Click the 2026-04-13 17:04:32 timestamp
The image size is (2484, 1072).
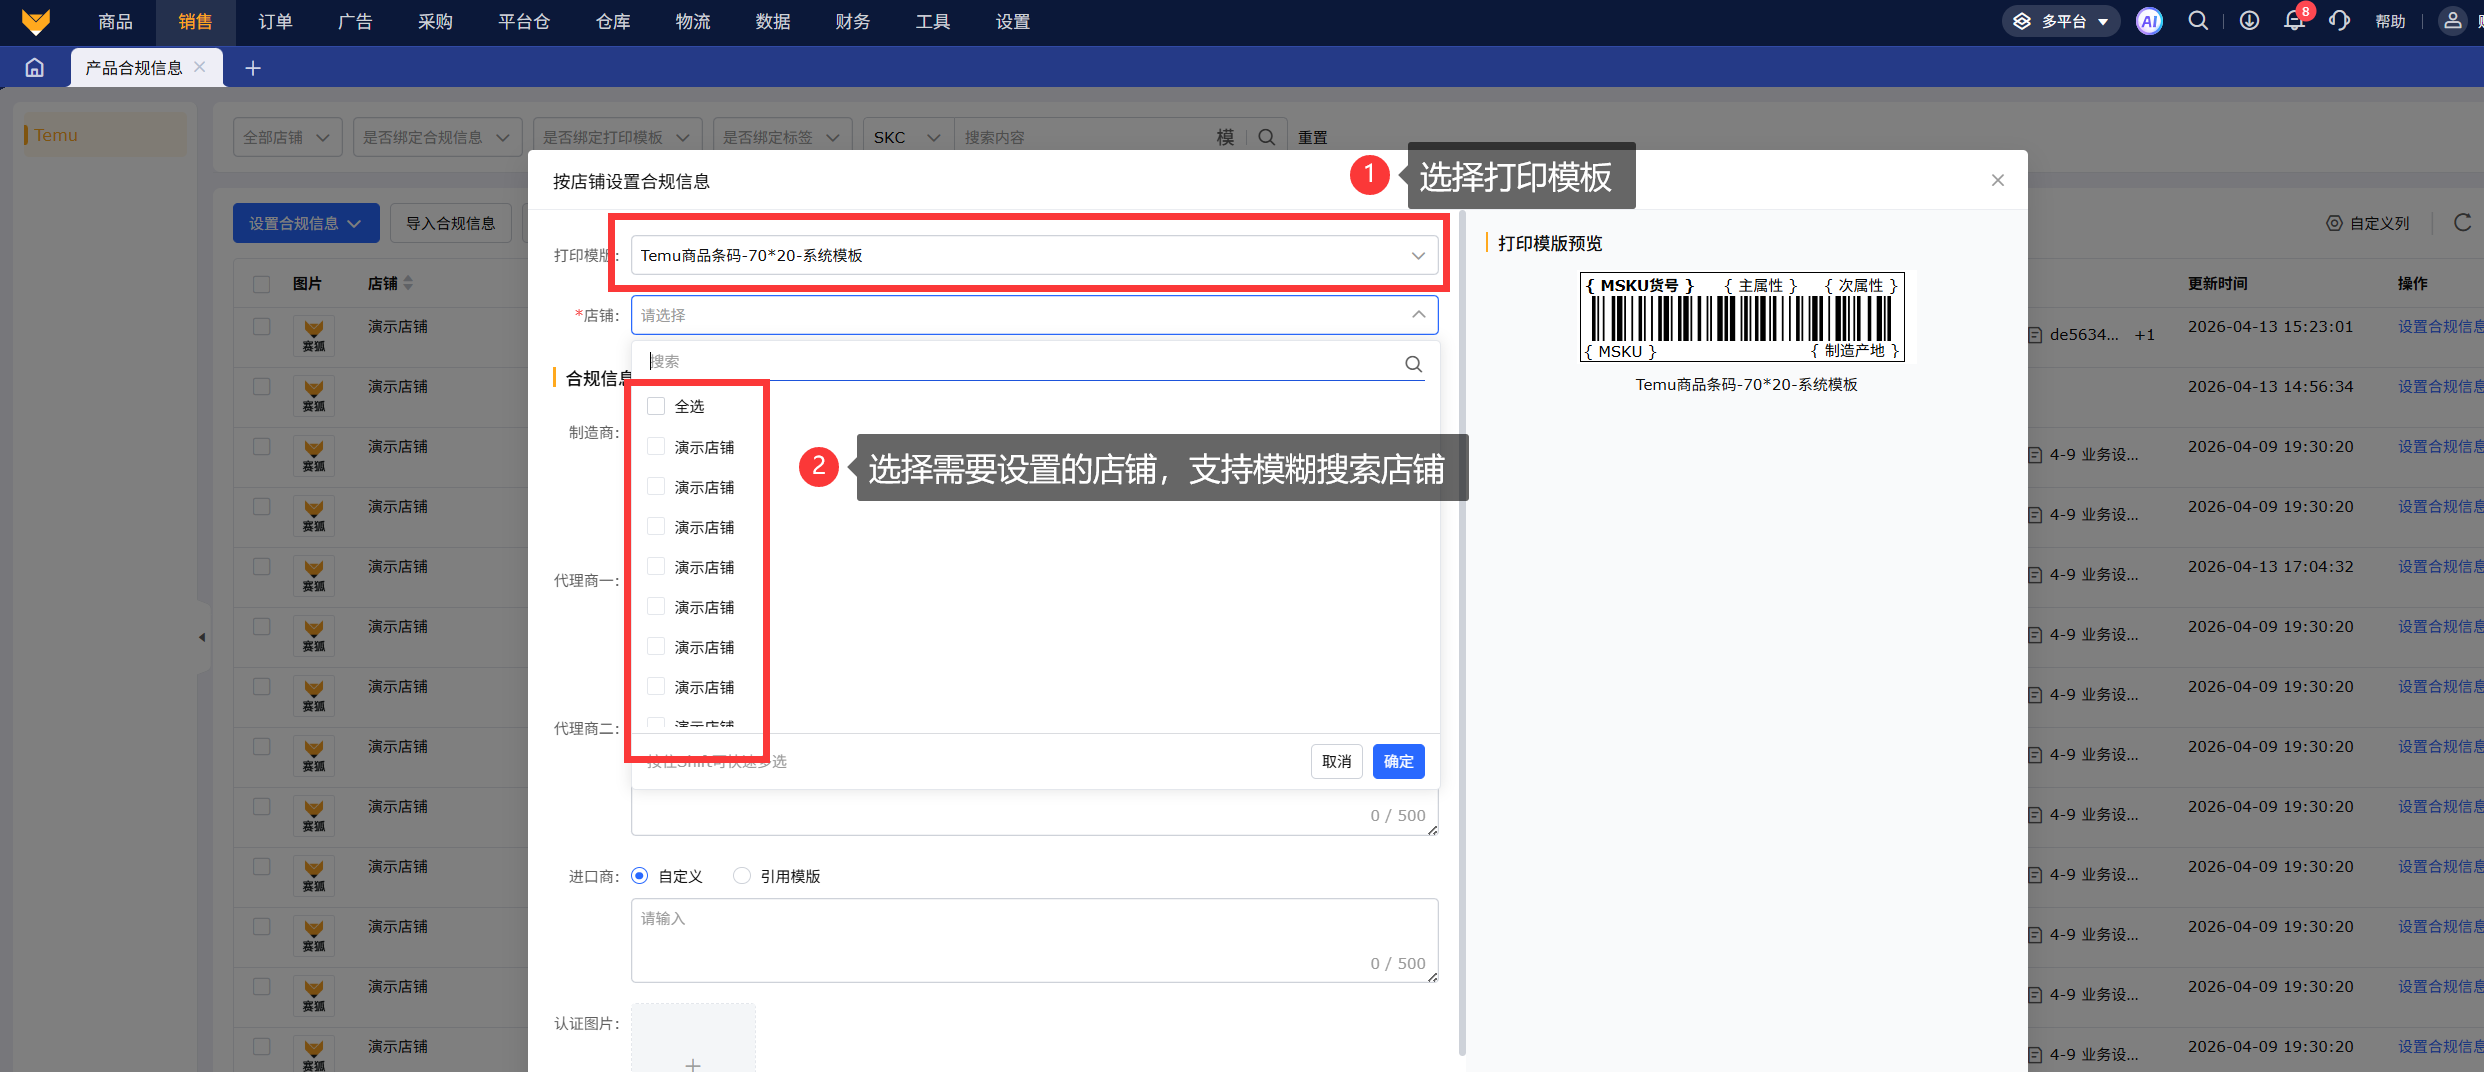click(x=2270, y=567)
